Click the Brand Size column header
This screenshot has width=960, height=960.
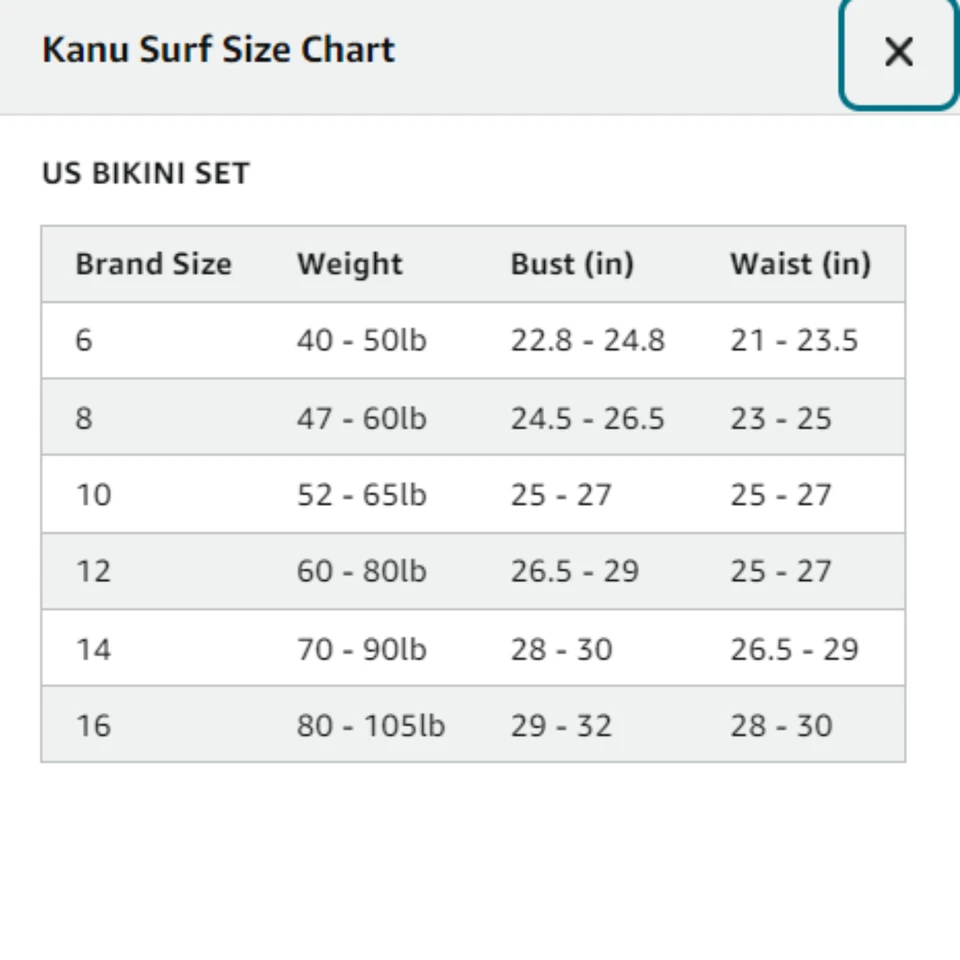153,264
